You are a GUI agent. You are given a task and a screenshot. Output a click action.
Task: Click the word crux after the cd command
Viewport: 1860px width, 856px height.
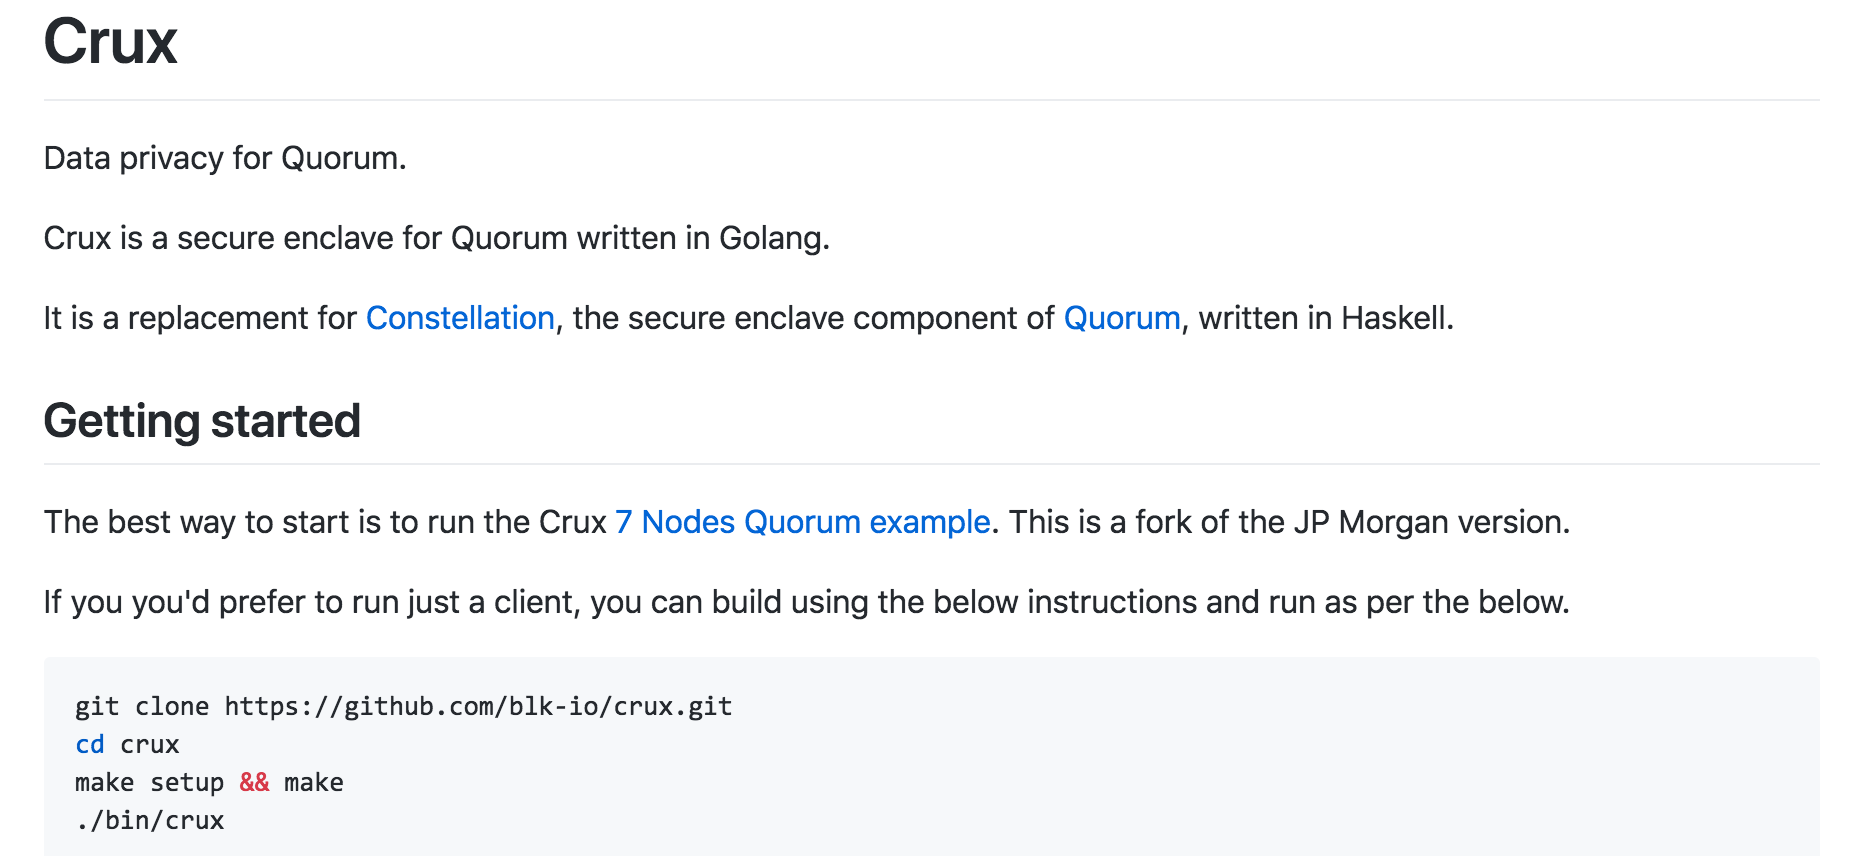click(x=150, y=745)
